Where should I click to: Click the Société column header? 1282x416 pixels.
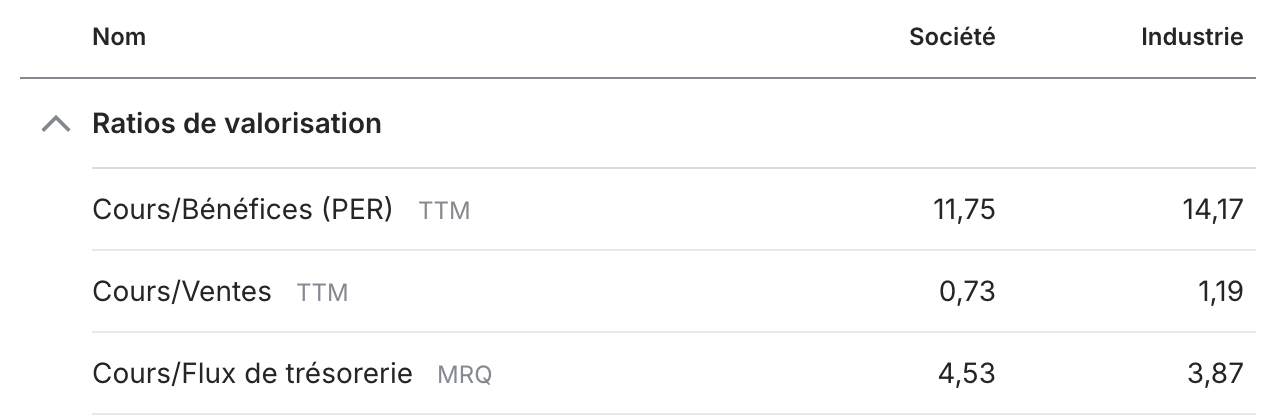click(x=952, y=37)
